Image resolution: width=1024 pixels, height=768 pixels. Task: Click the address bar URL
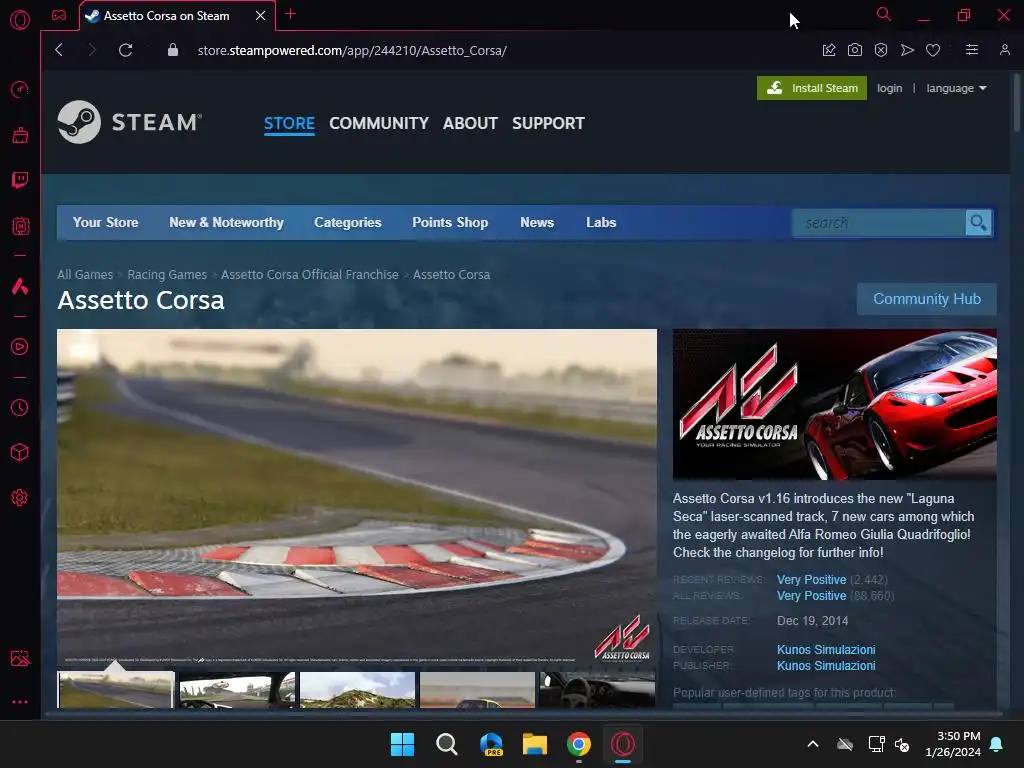(x=352, y=50)
